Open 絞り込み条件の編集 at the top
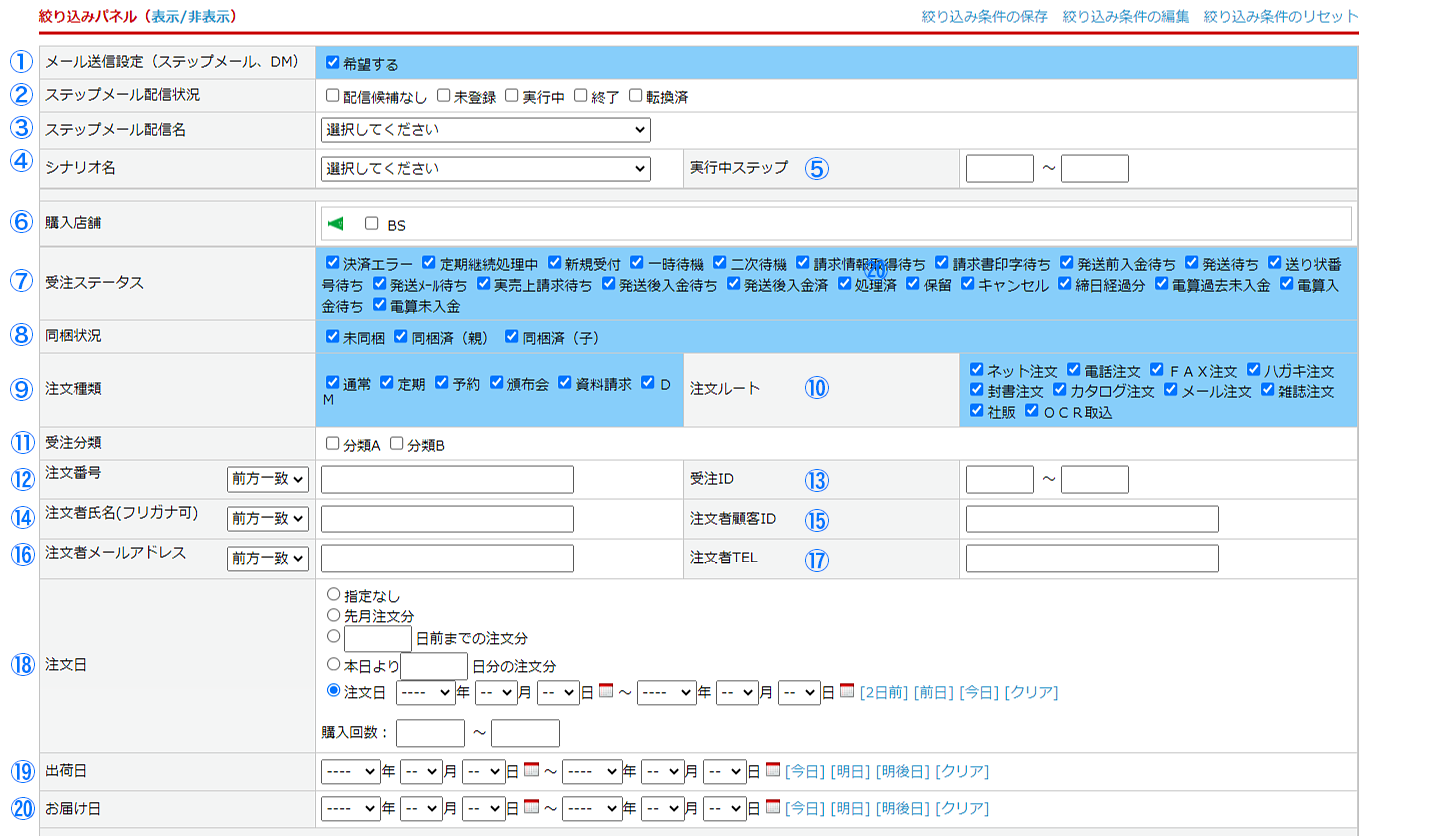1450x836 pixels. click(1126, 17)
